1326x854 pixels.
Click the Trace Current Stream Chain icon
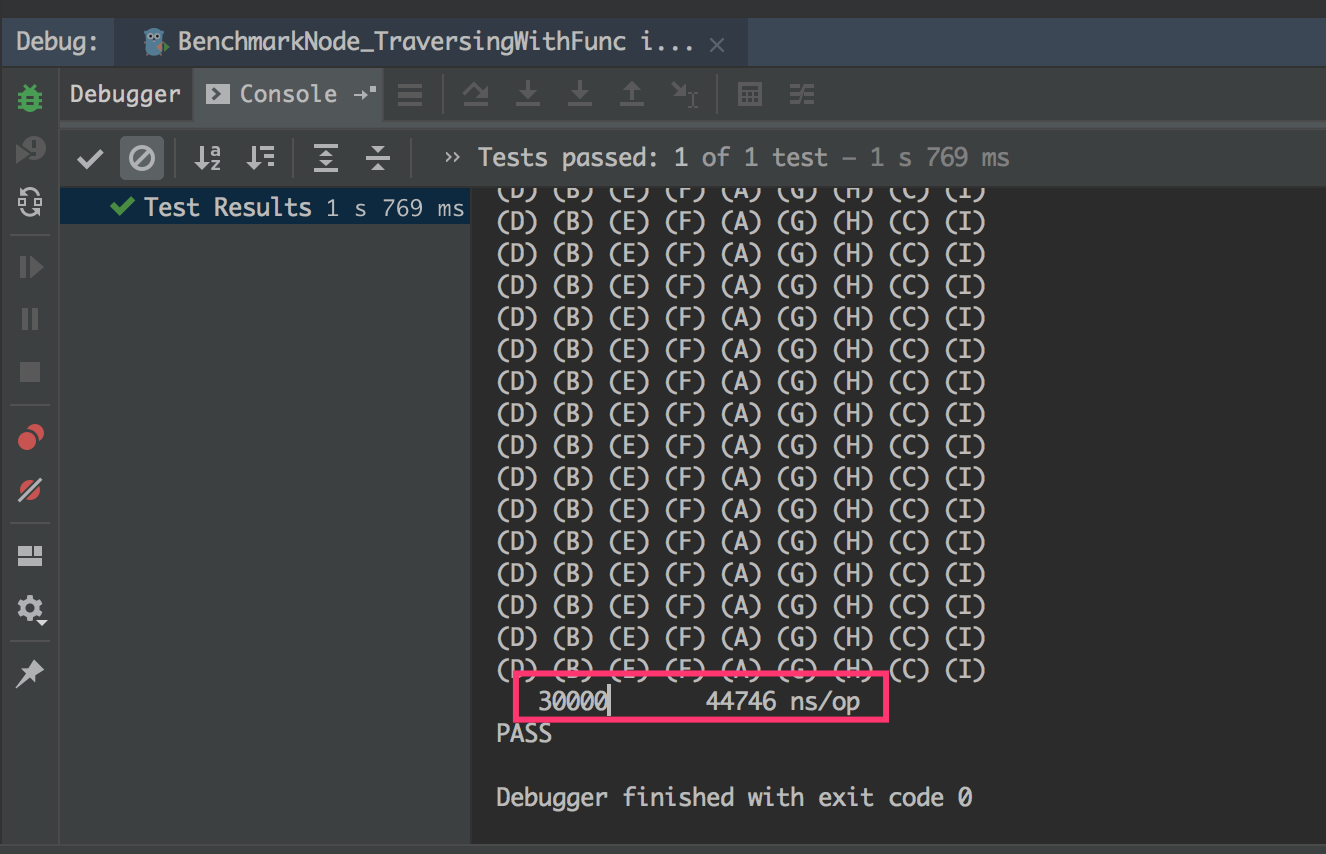coord(802,95)
